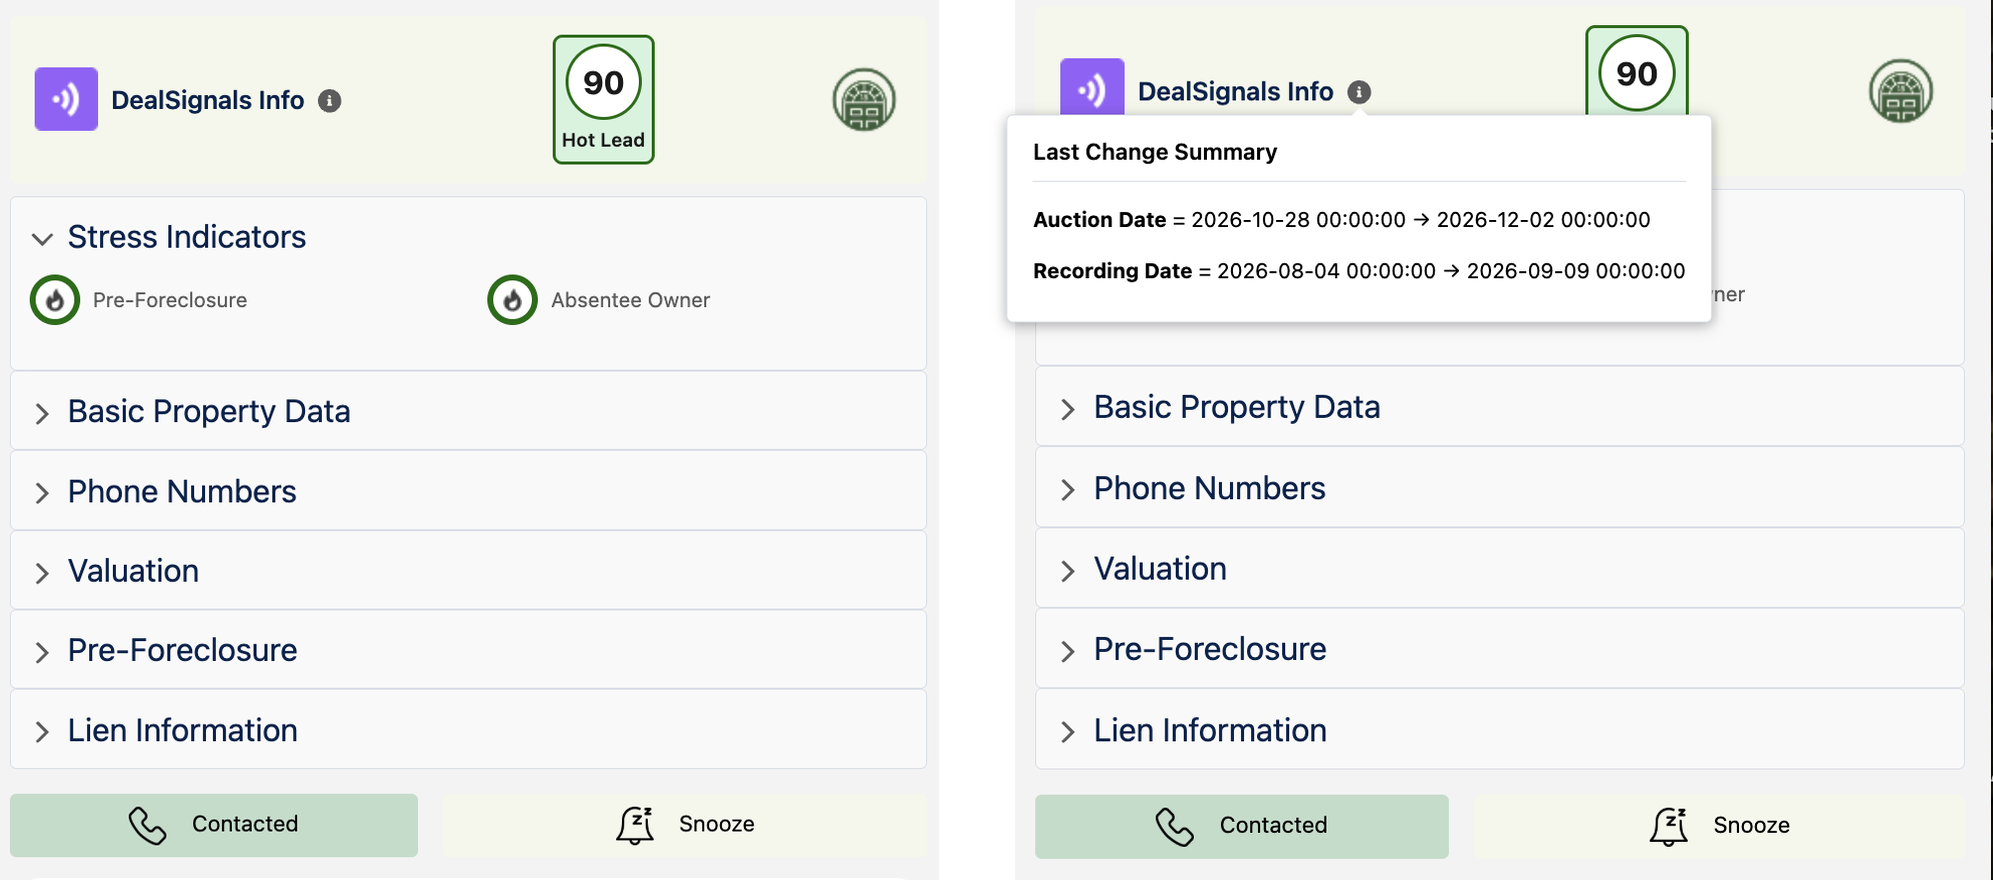Viewport: 1993px width, 880px height.
Task: Click the Auction Date change line
Action: [x=1342, y=220]
